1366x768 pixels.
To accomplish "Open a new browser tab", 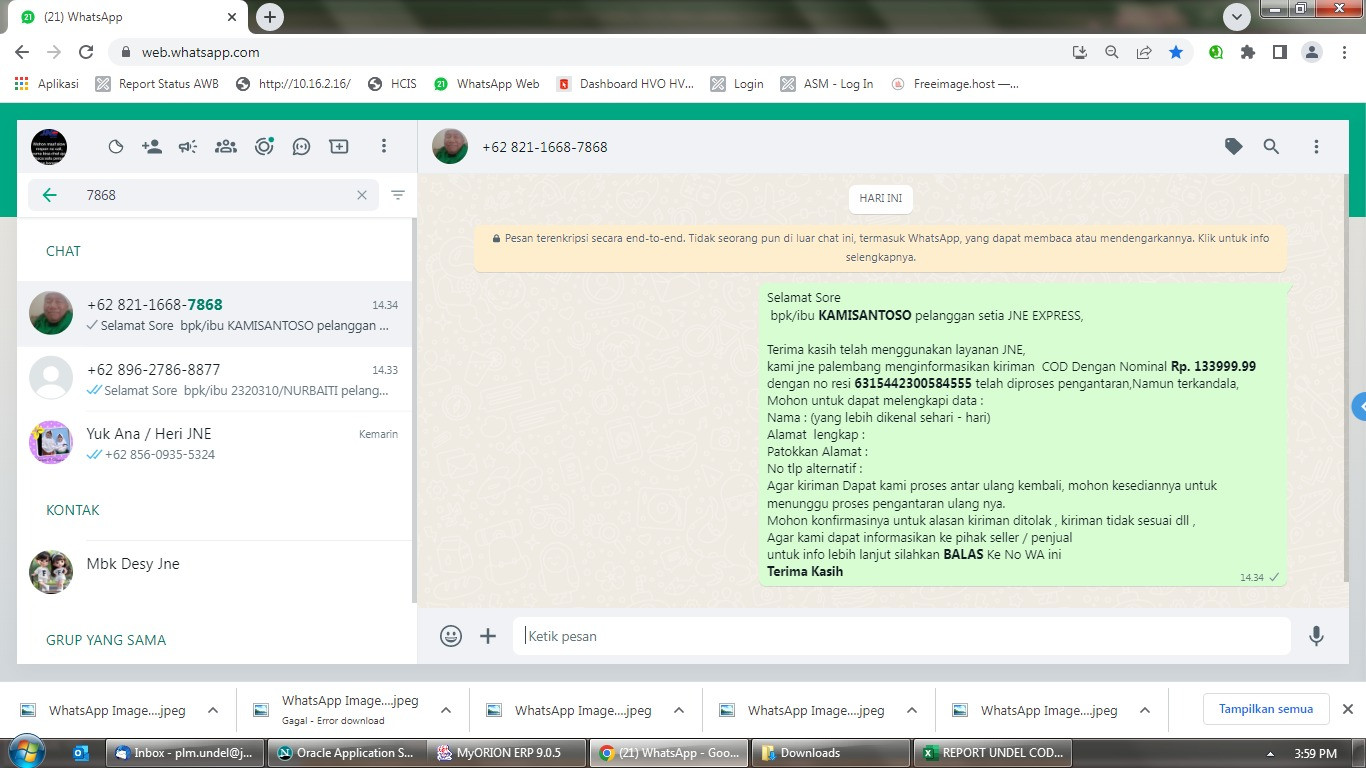I will click(x=269, y=17).
